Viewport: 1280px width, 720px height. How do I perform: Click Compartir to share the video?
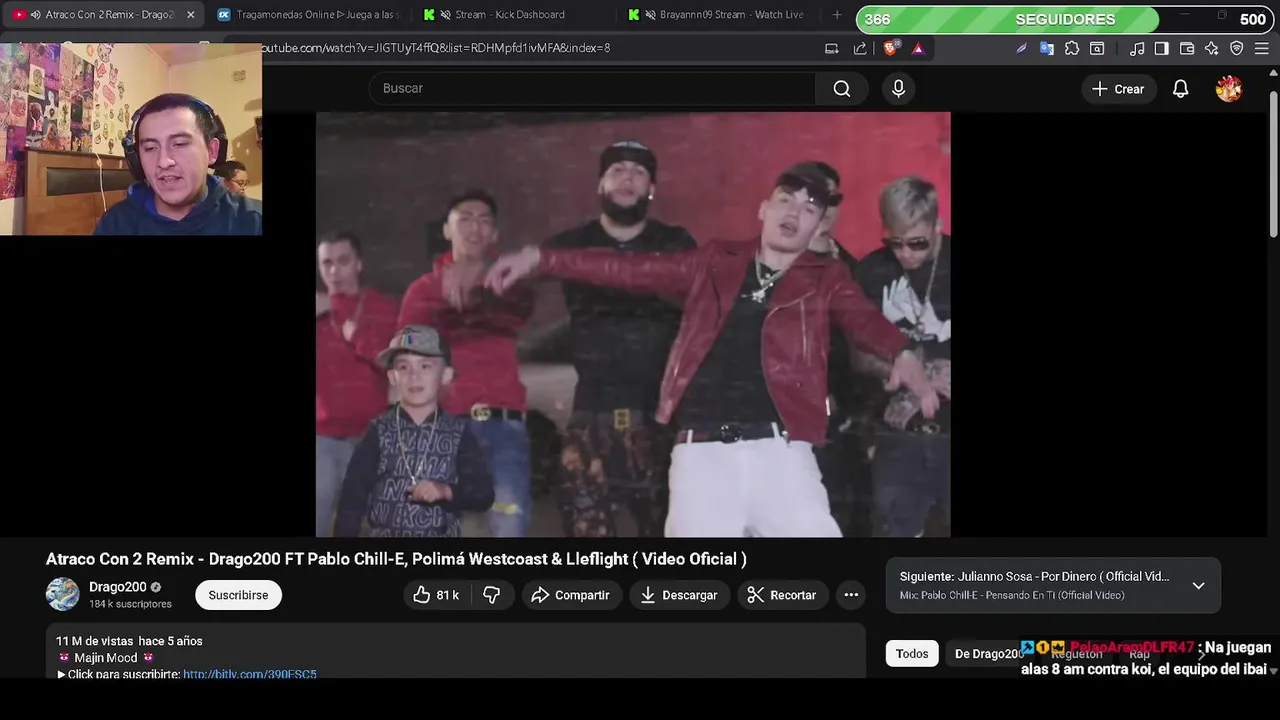[570, 595]
